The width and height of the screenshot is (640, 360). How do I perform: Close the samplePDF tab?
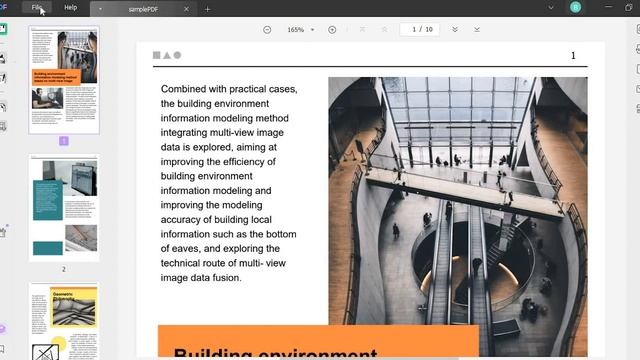click(186, 9)
